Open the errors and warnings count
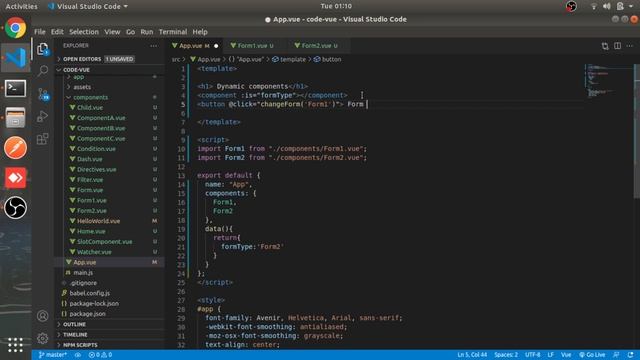Screen dimensions: 640x360 pyautogui.click(x=100, y=355)
